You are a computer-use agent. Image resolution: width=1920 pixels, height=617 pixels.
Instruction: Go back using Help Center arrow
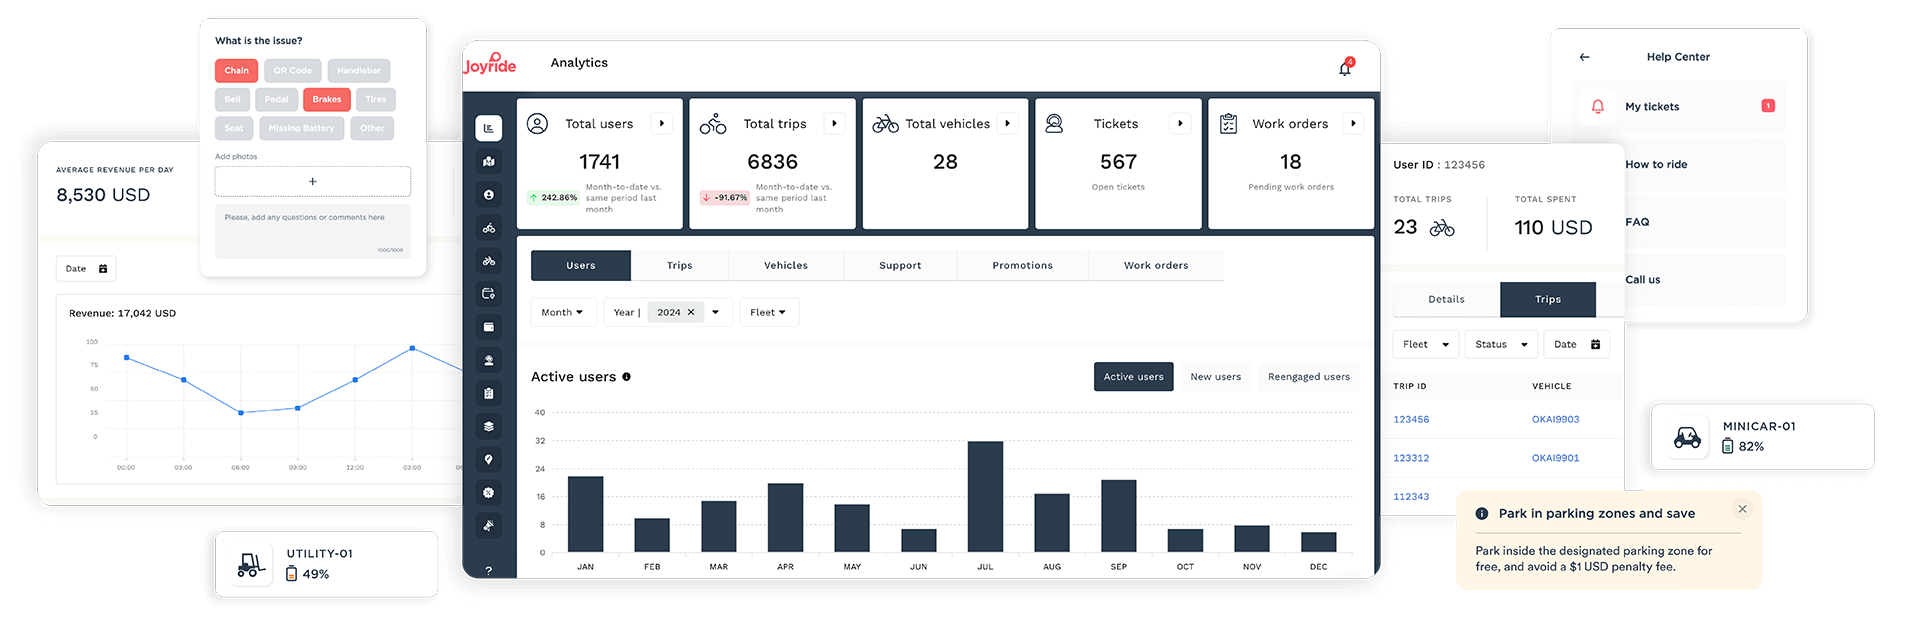(1584, 57)
